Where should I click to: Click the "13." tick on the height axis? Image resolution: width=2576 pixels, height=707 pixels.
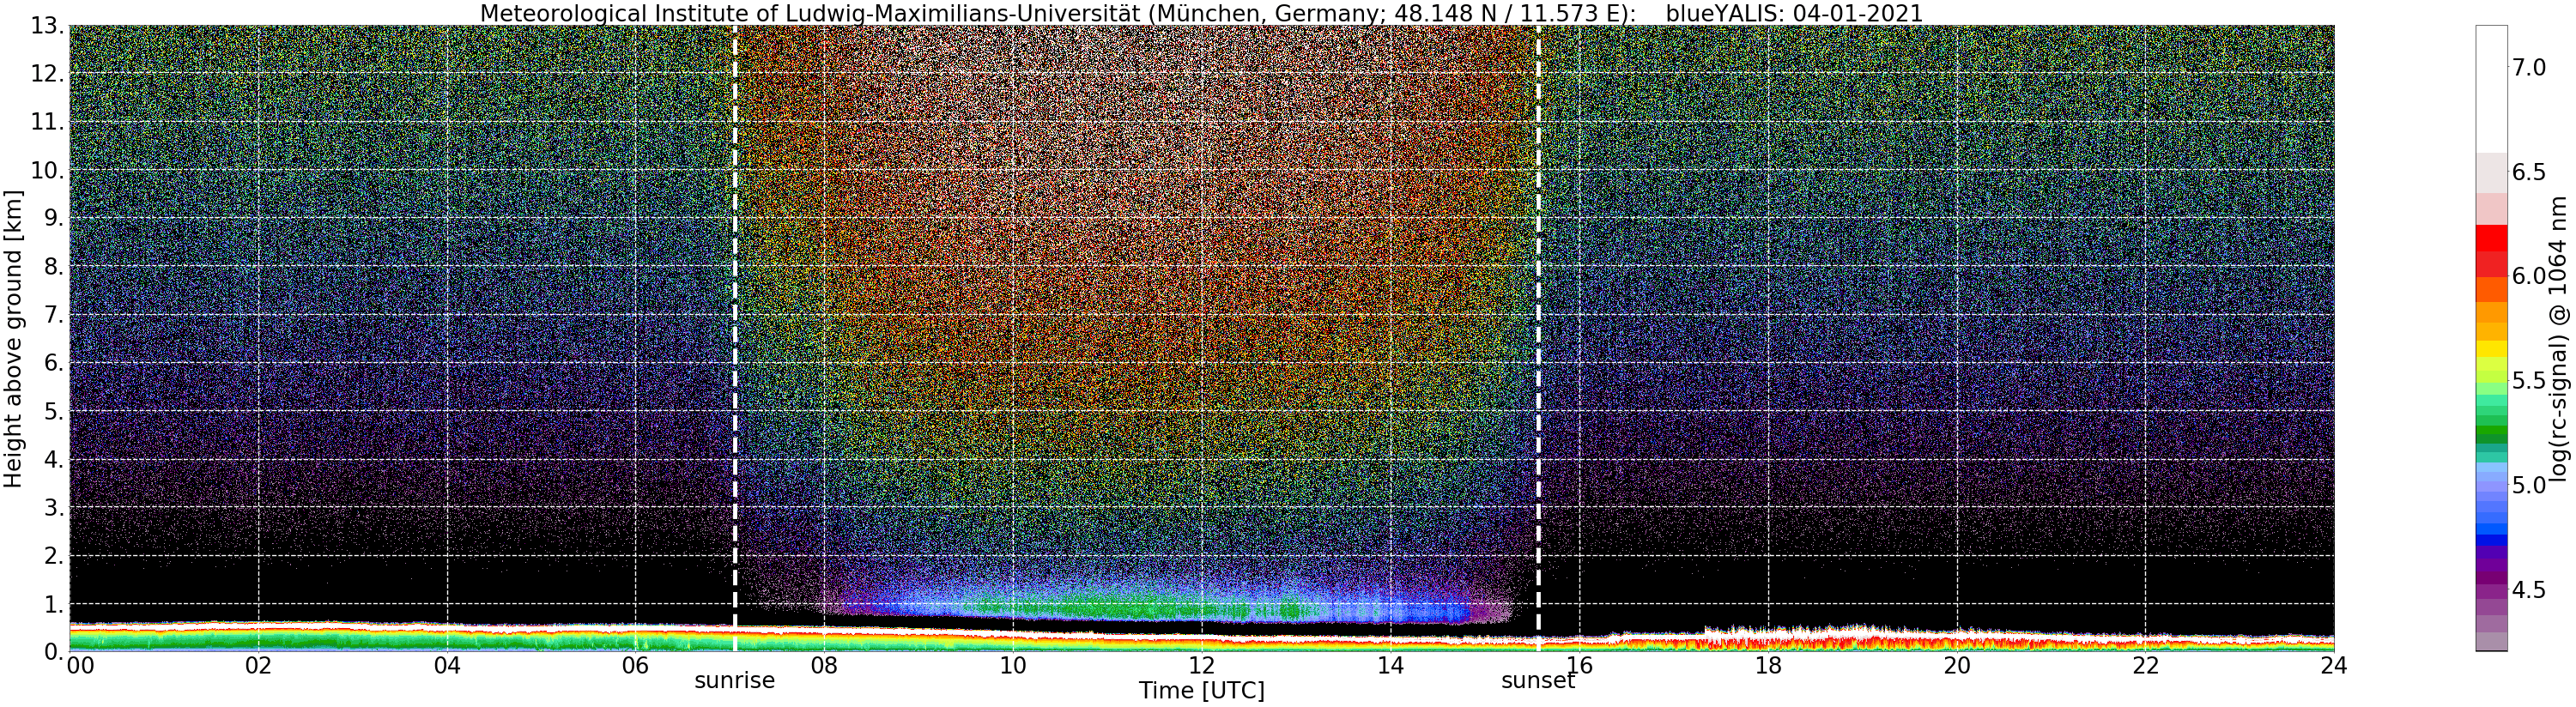coord(47,26)
